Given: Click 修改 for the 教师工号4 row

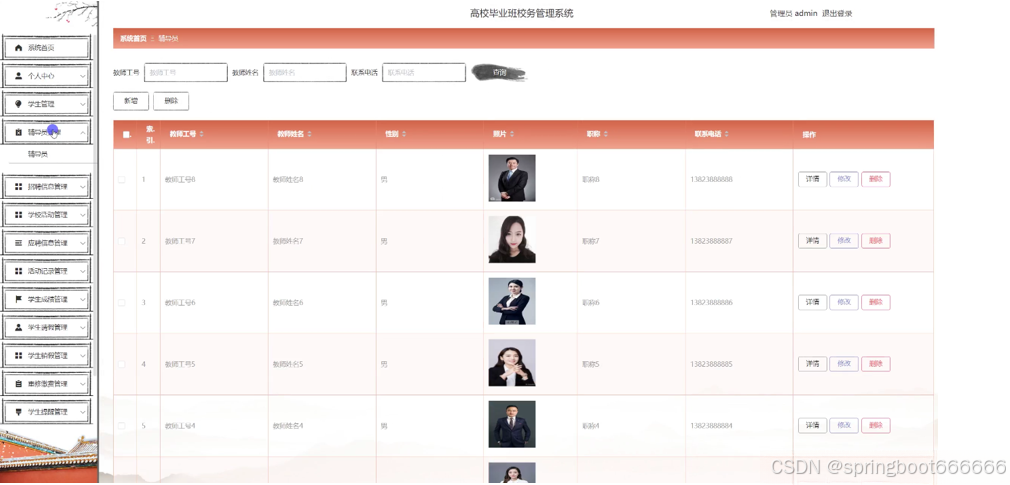Looking at the screenshot, I should pos(844,425).
